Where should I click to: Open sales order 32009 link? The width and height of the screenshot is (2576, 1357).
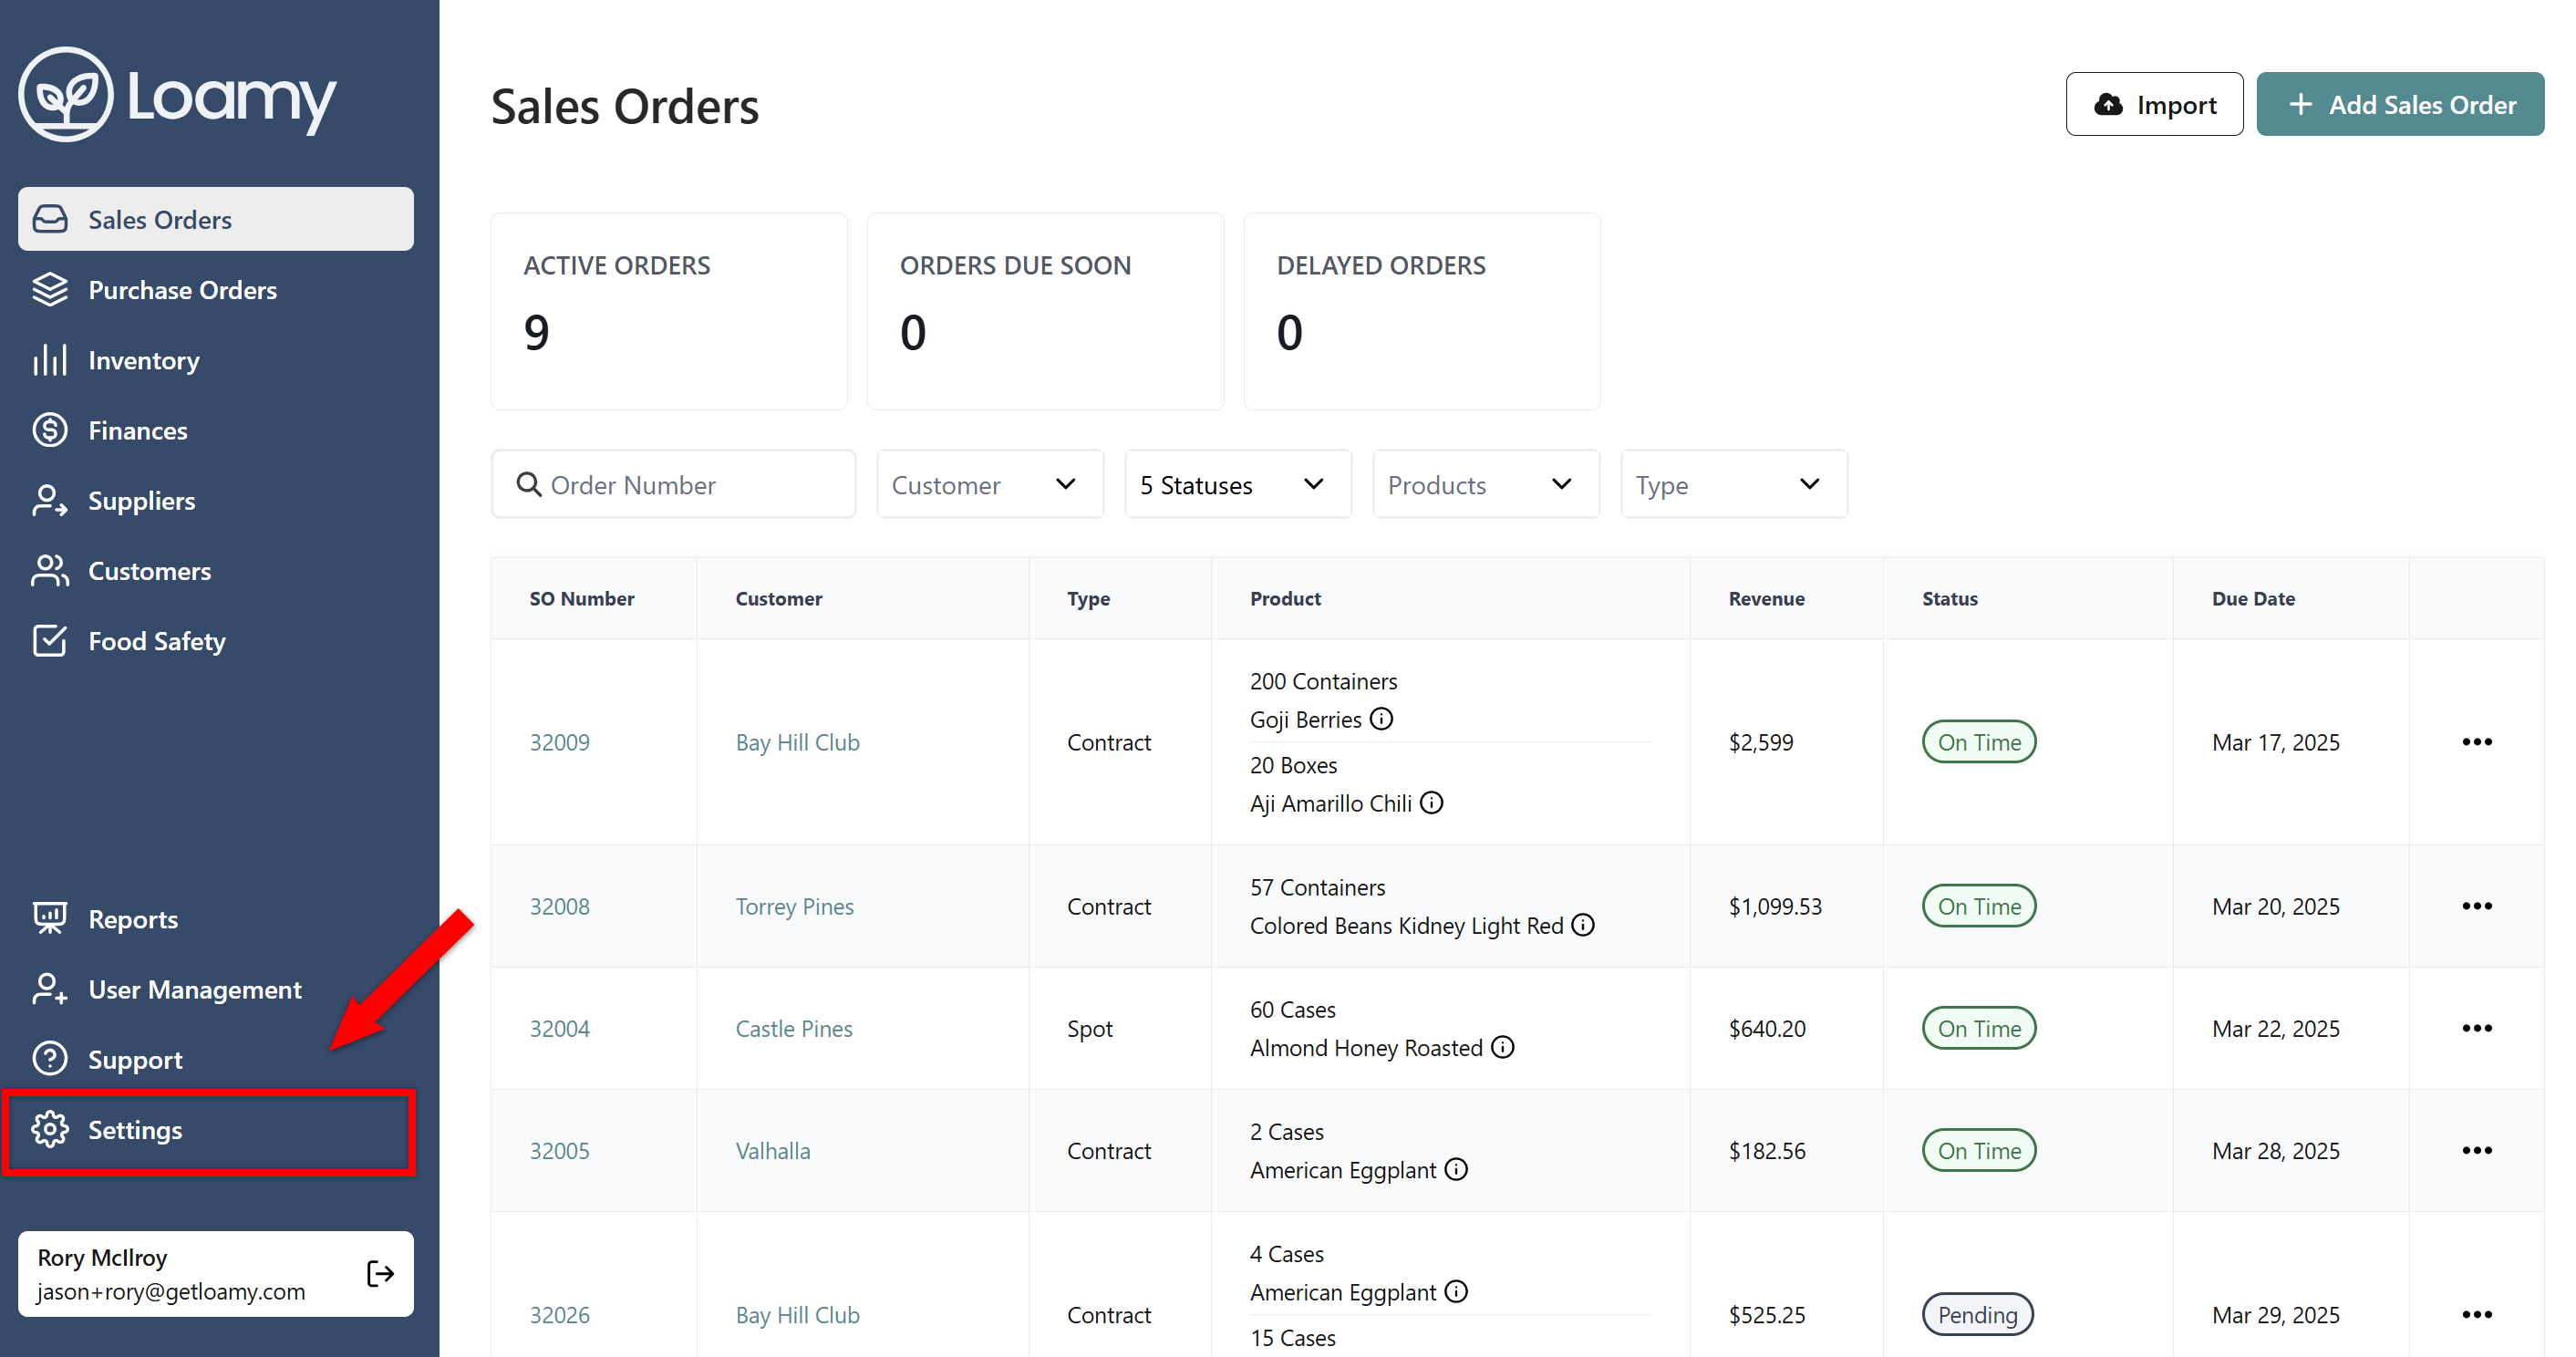click(x=559, y=742)
